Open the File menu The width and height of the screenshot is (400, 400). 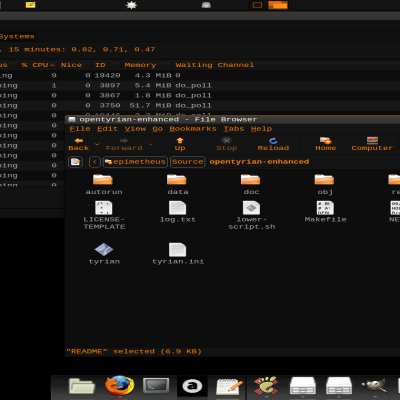tap(80, 129)
